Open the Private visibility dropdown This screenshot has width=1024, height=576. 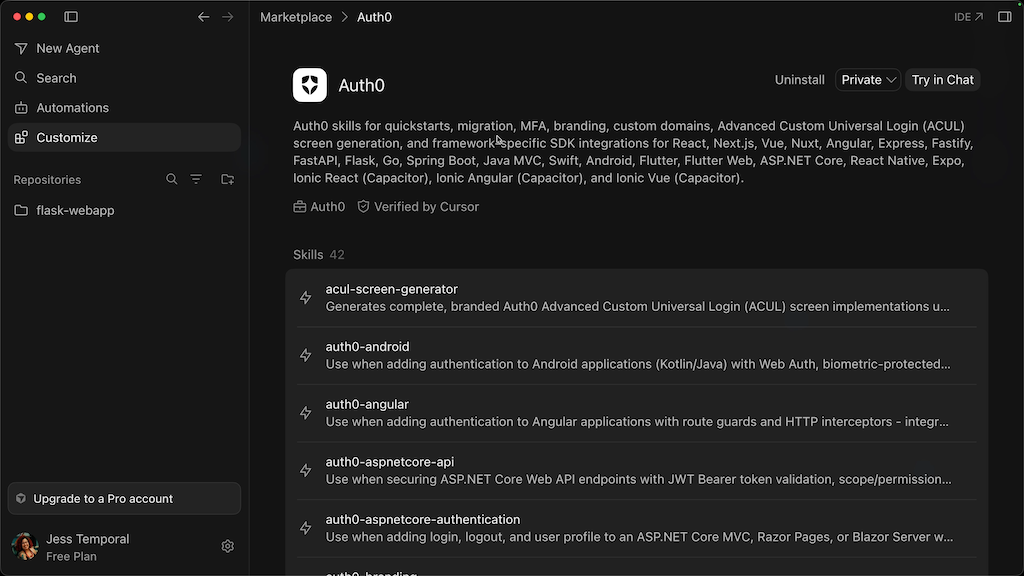(868, 80)
